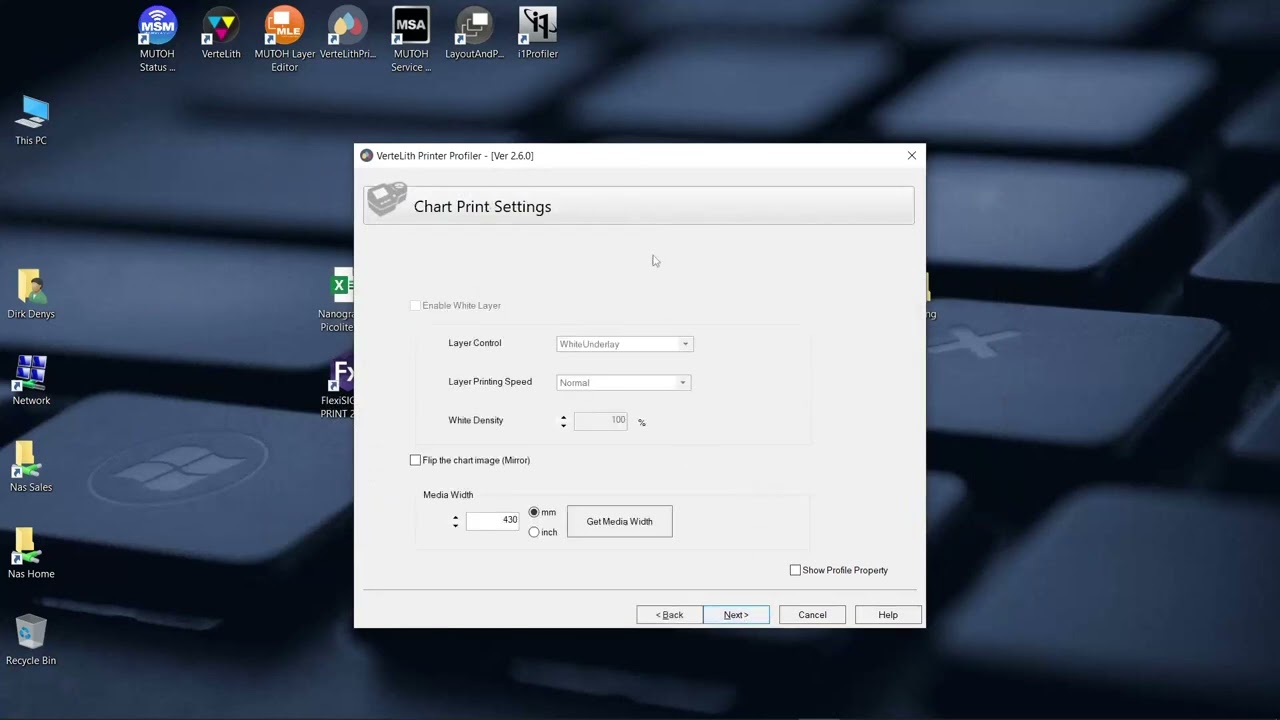Launch MUTOH Layer Editor shortcut

pyautogui.click(x=285, y=40)
